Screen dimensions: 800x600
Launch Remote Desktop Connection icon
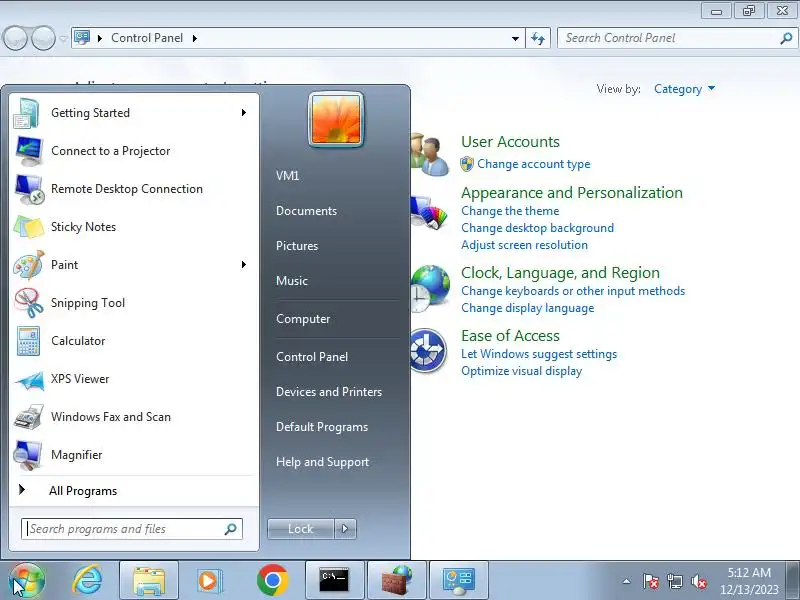point(29,189)
